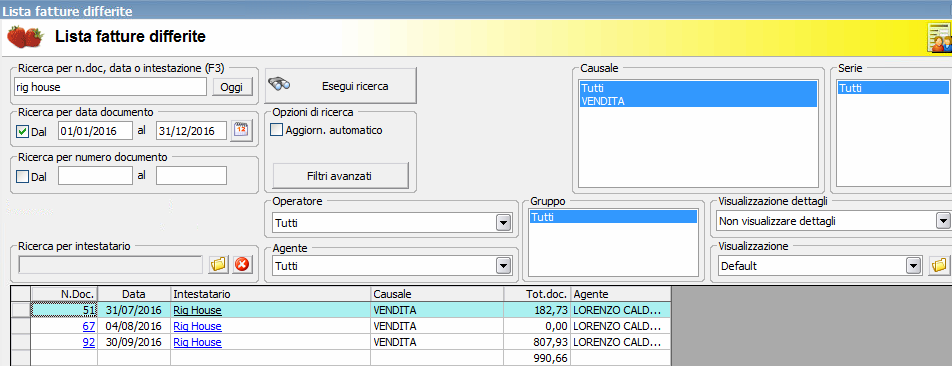Sort by the Data column header
The image size is (952, 366).
coord(134,294)
